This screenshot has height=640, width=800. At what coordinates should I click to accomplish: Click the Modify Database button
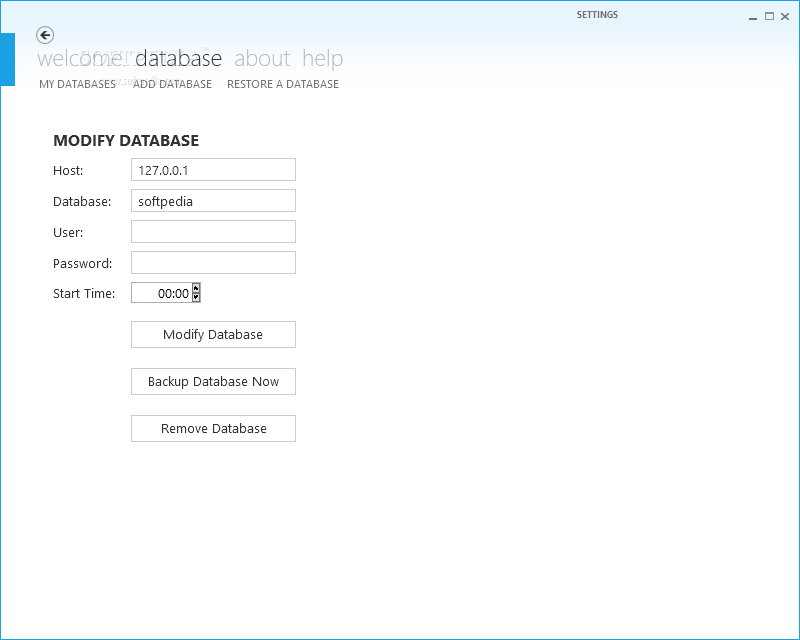(213, 334)
